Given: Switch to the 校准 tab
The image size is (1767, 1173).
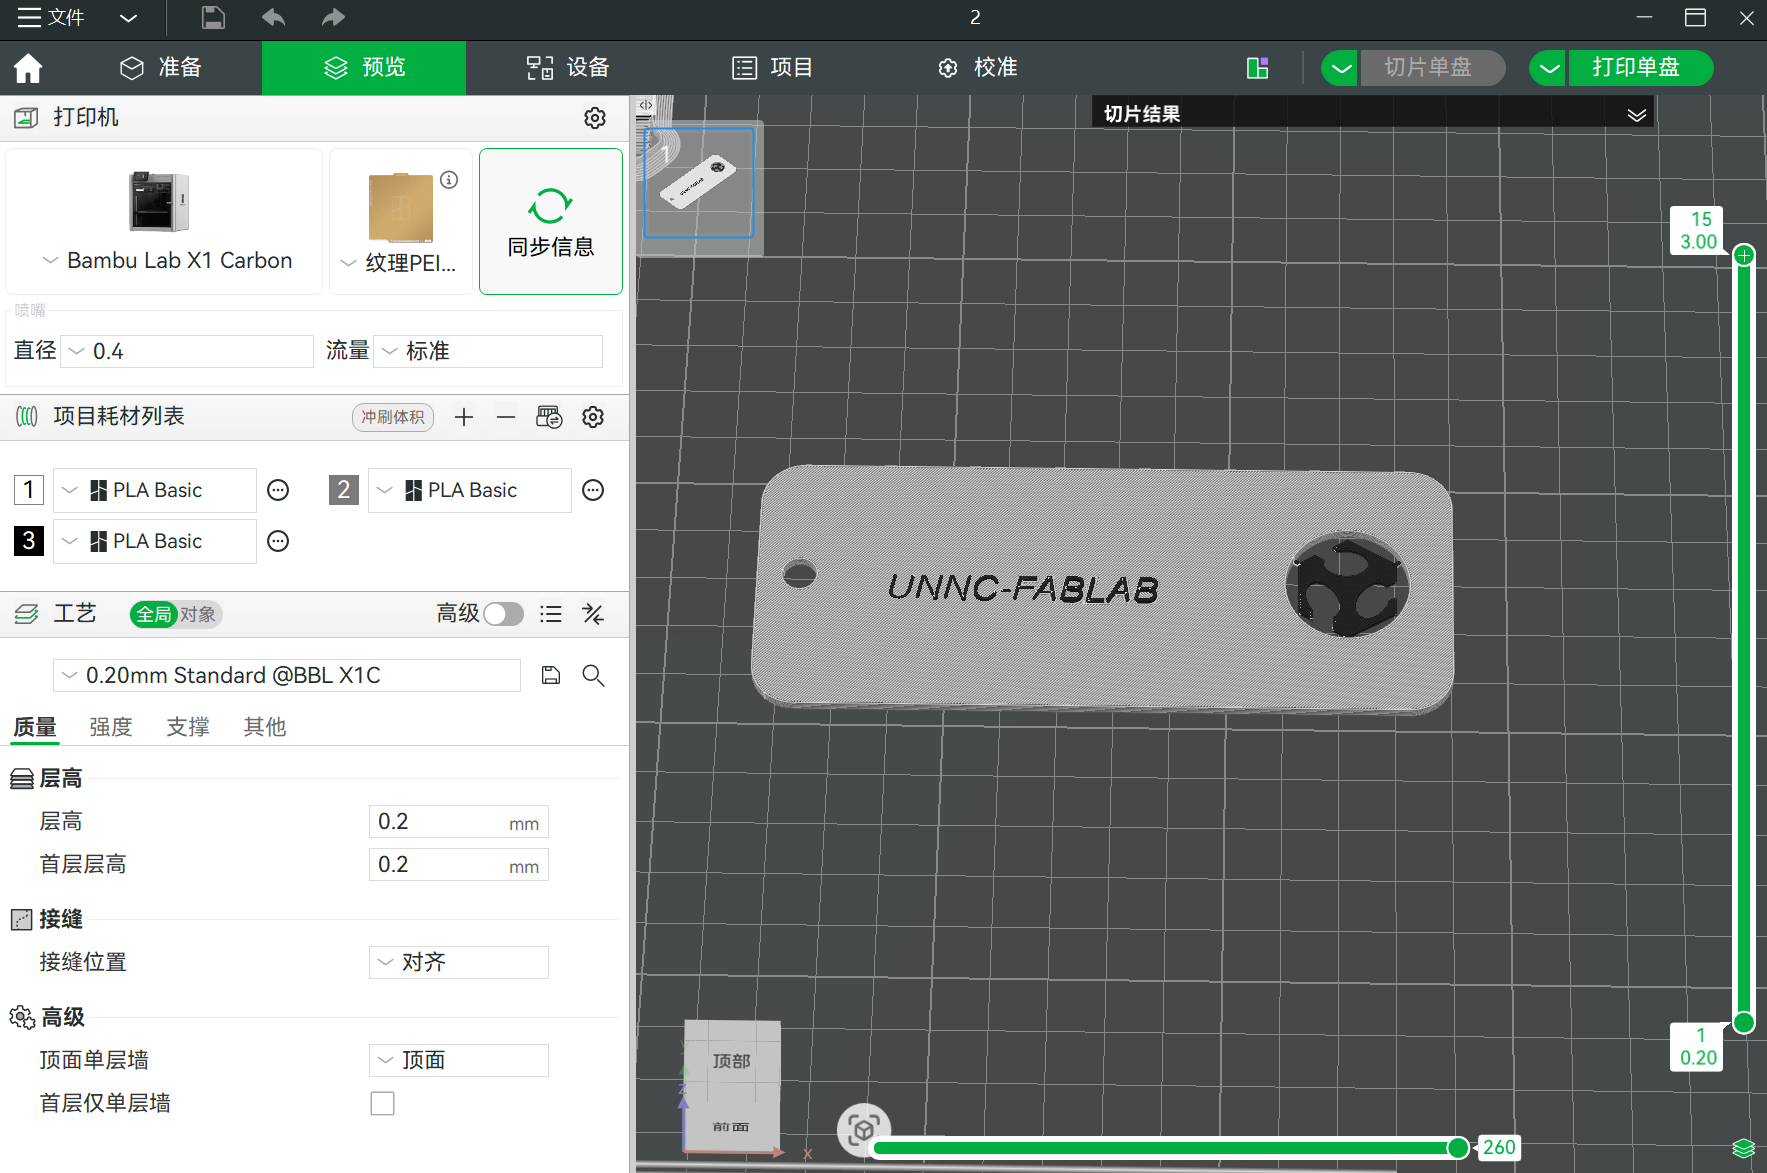Looking at the screenshot, I should (977, 68).
